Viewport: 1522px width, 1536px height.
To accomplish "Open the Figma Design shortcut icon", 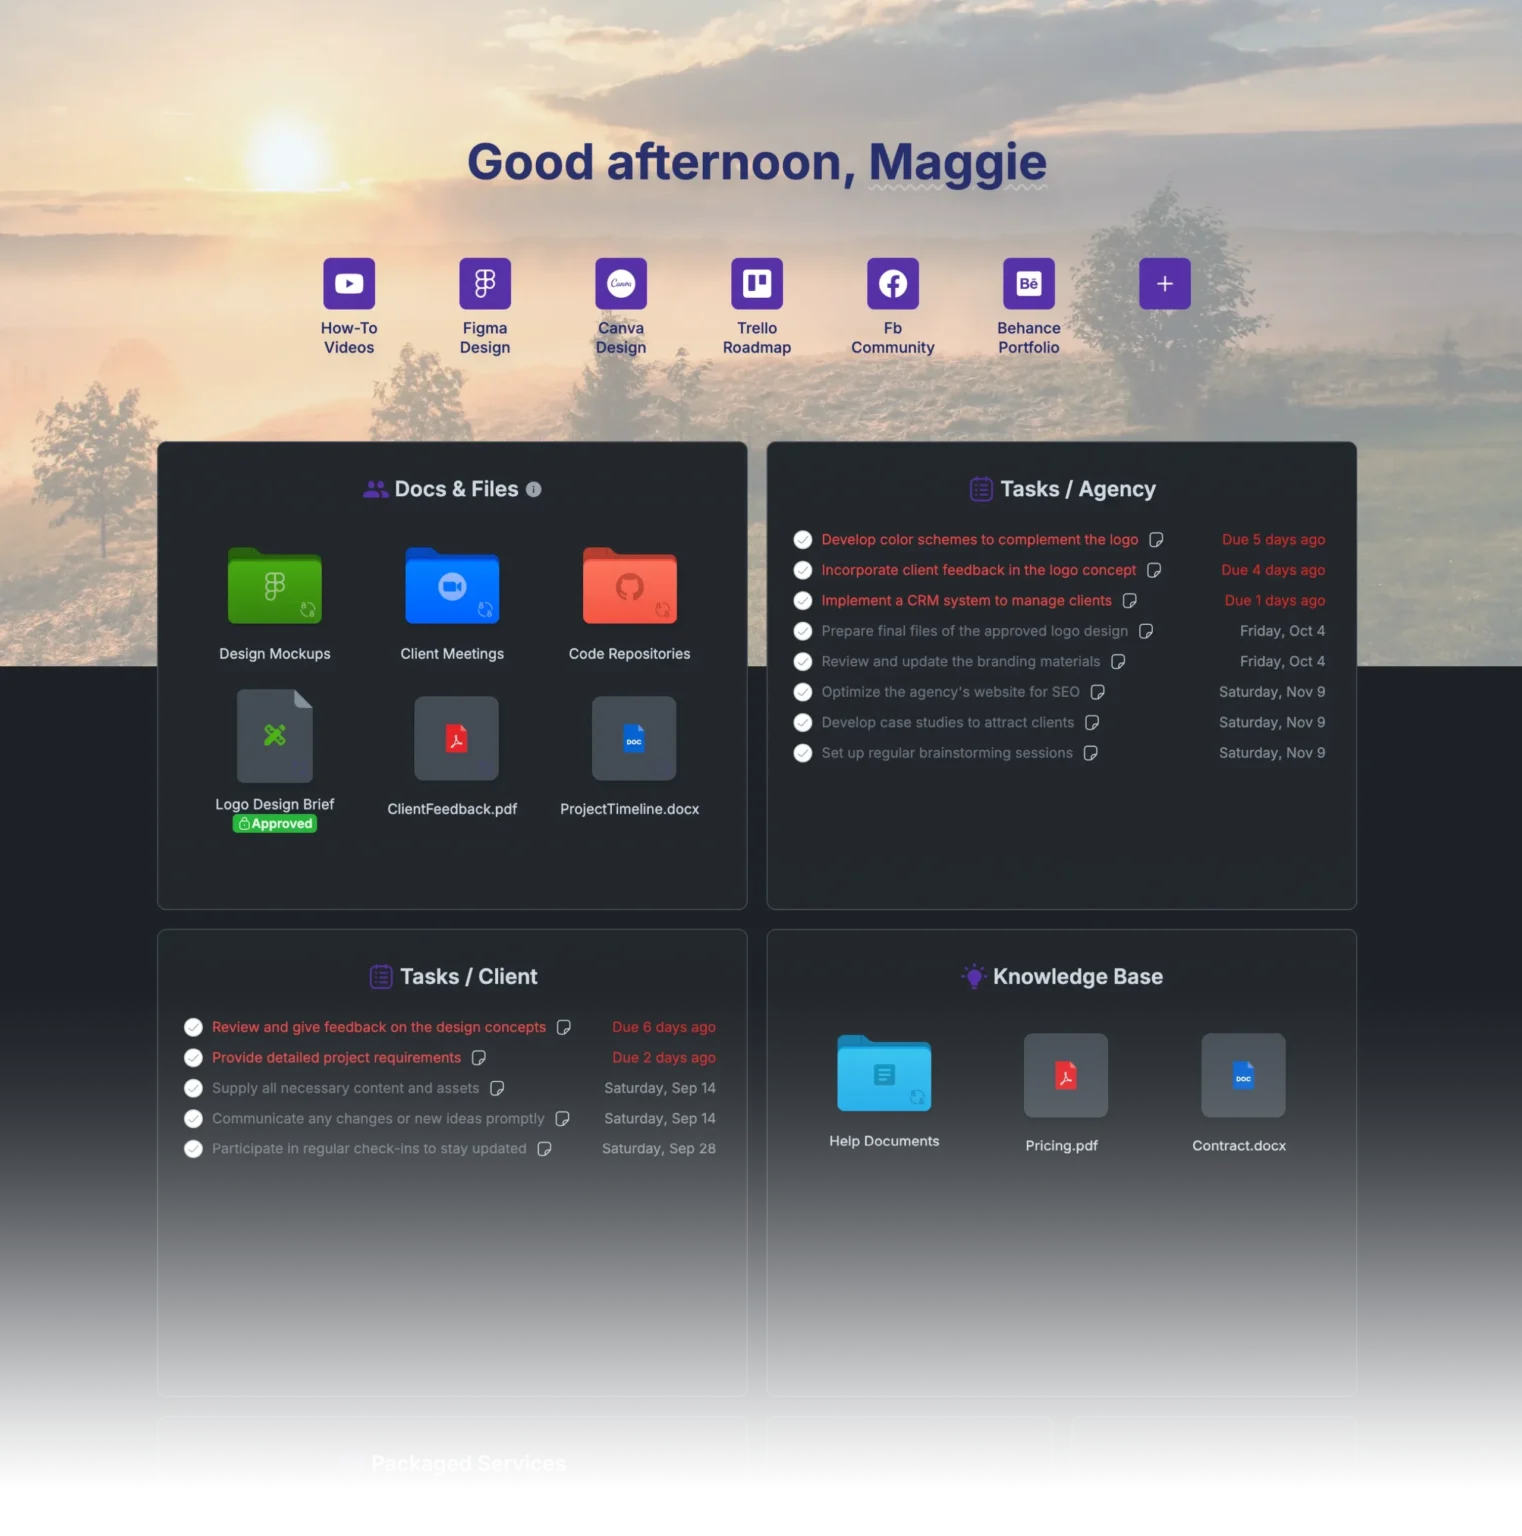I will [x=485, y=284].
